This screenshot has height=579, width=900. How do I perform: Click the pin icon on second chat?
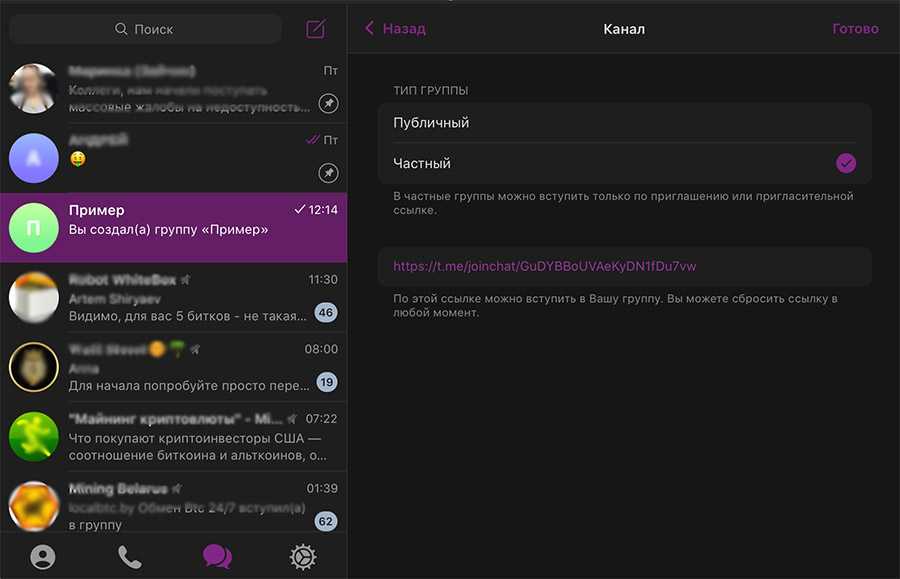tap(328, 173)
